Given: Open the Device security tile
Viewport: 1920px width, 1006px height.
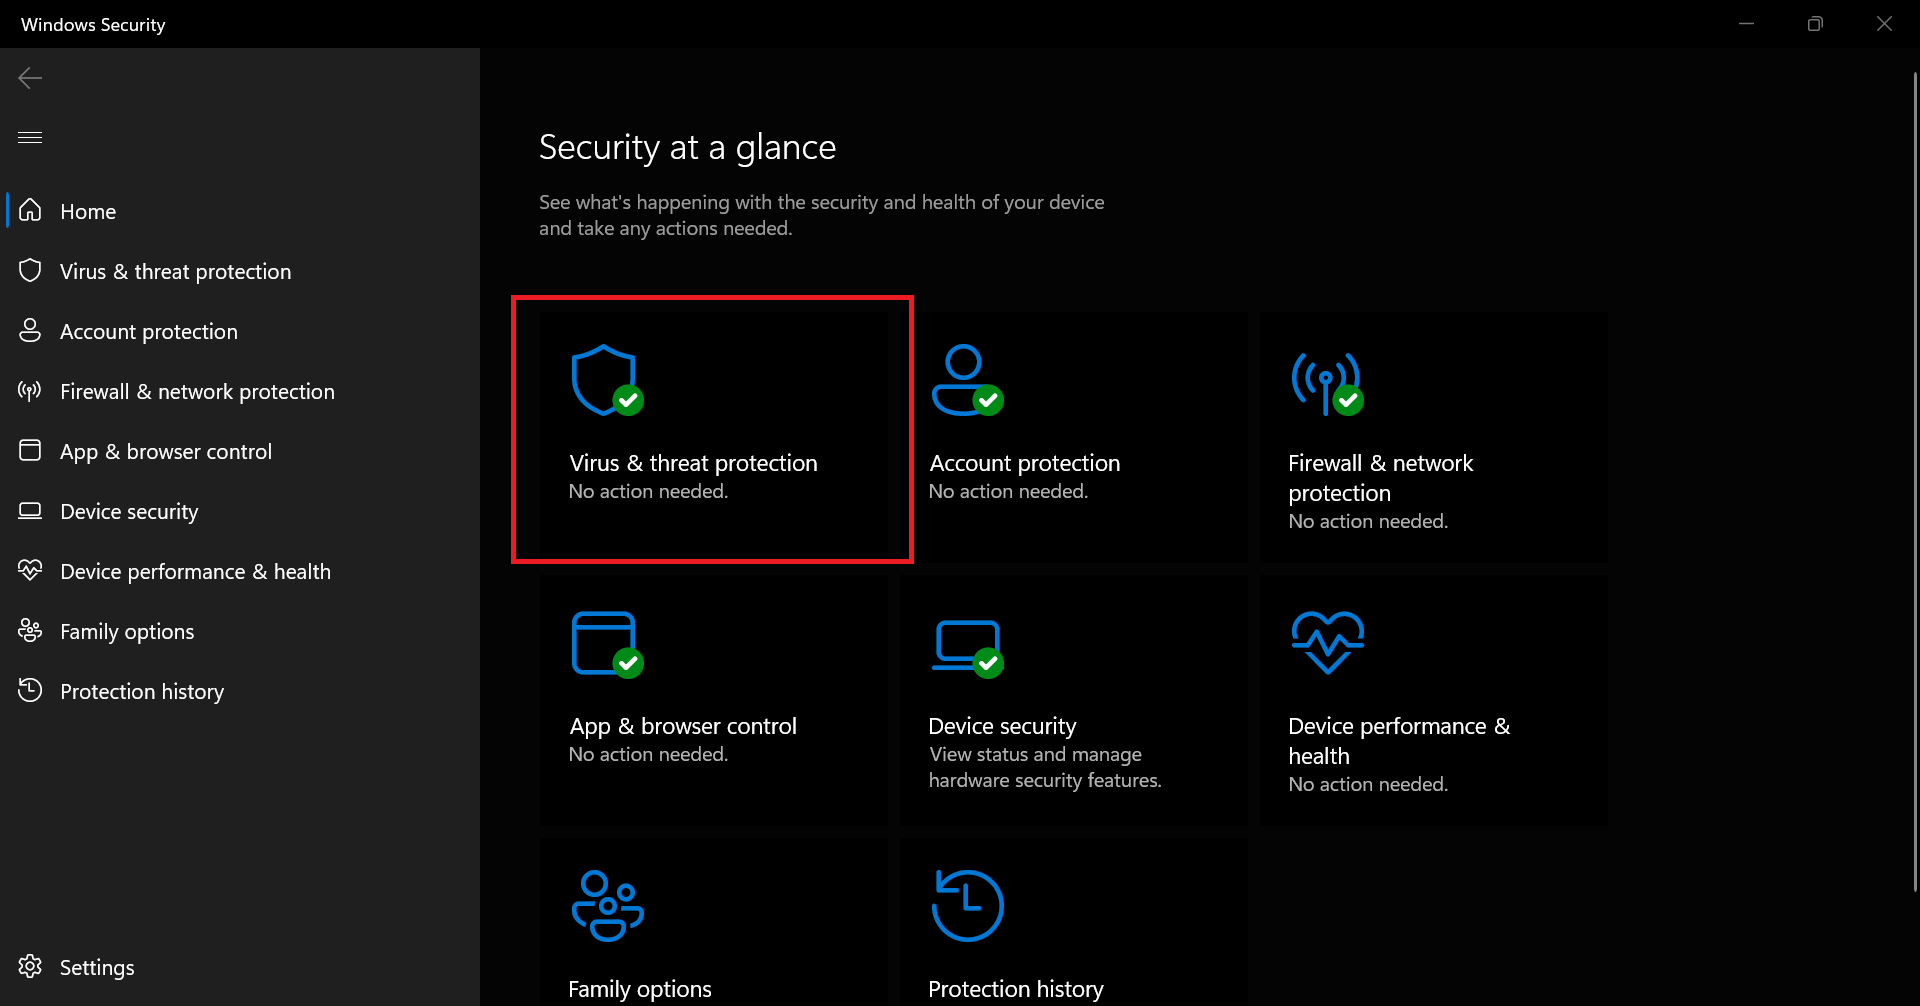Looking at the screenshot, I should click(x=1072, y=698).
